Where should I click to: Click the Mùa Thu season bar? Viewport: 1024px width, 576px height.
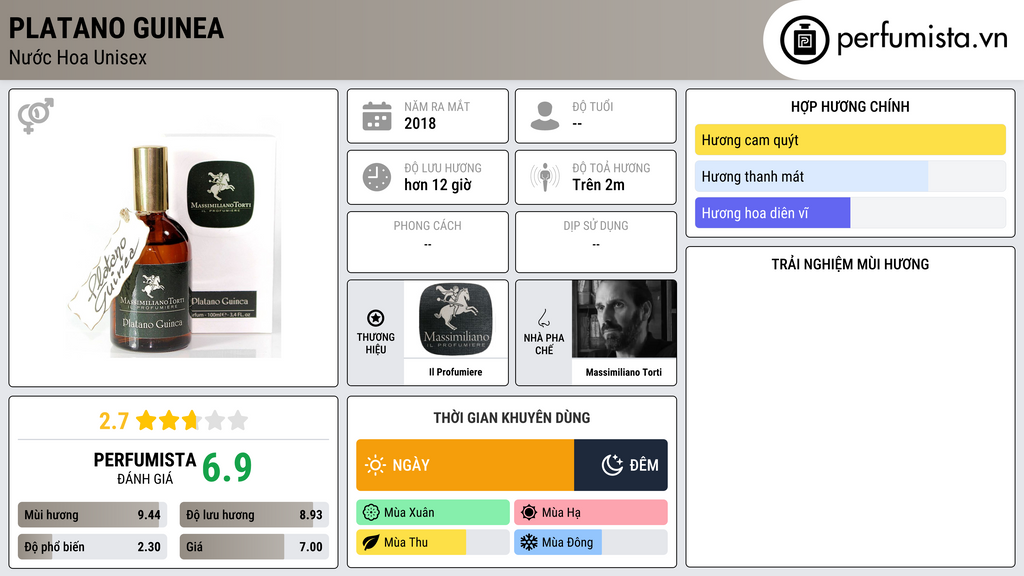coord(433,542)
